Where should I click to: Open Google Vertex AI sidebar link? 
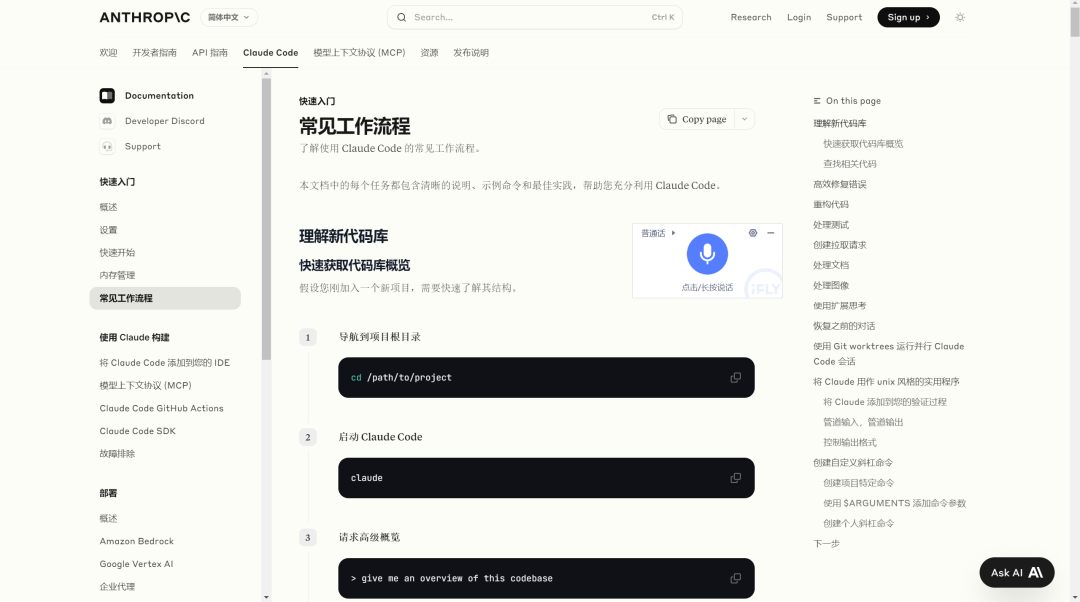(x=136, y=564)
